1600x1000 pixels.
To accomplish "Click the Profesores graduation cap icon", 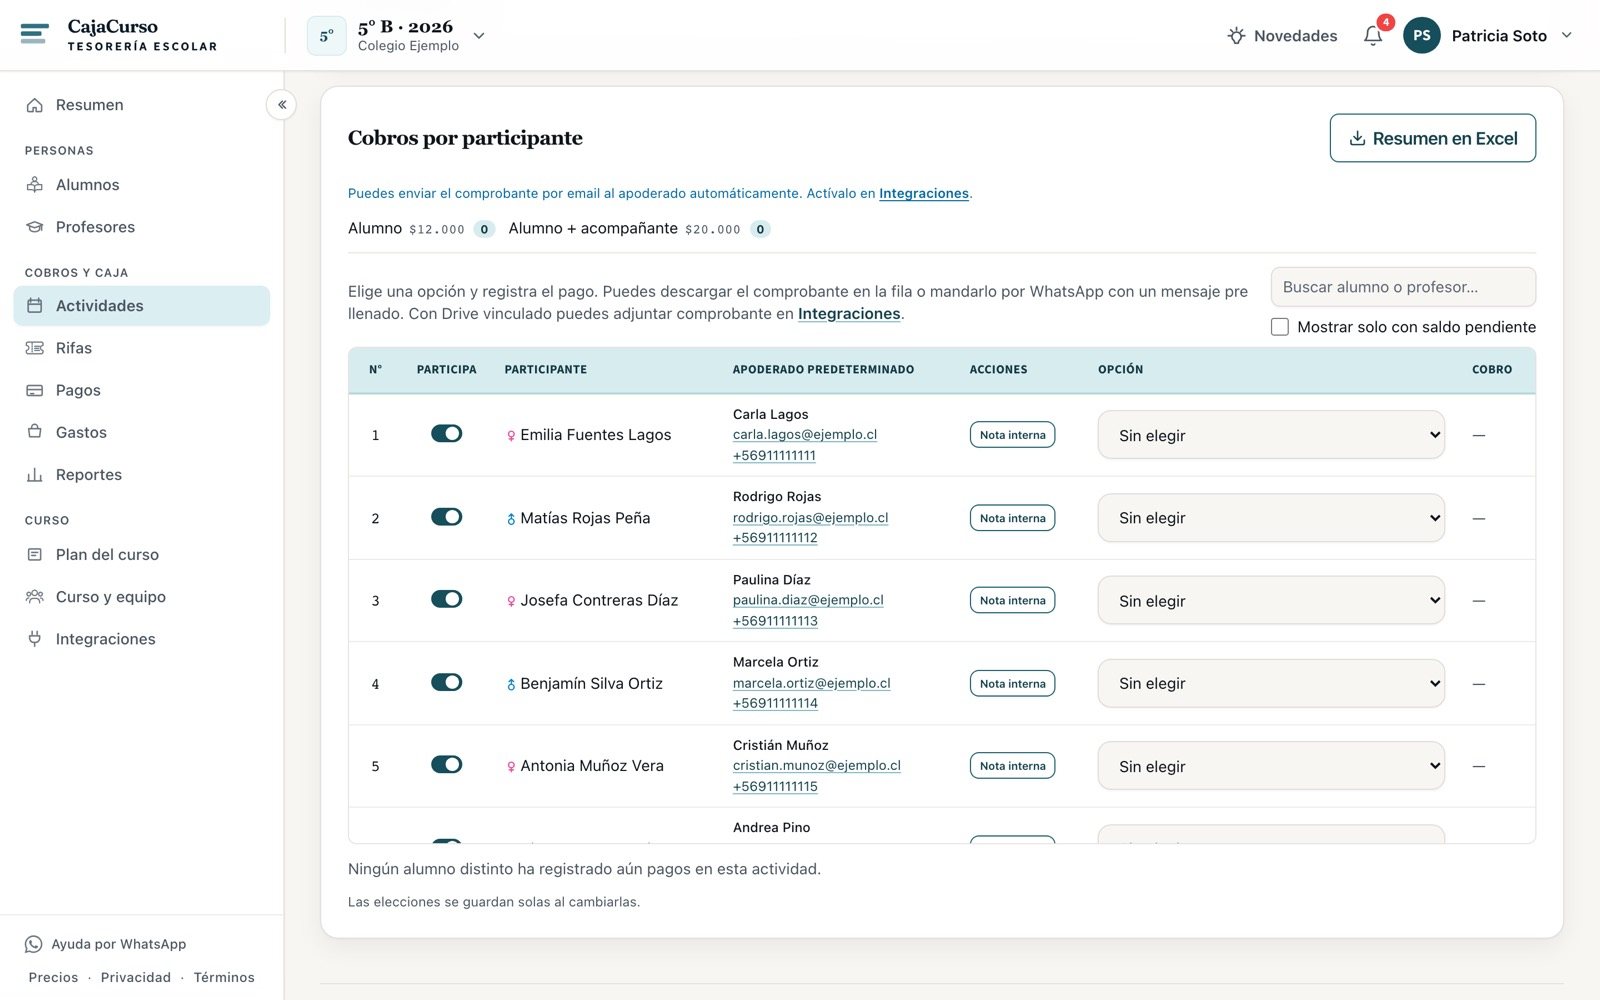I will coord(35,227).
